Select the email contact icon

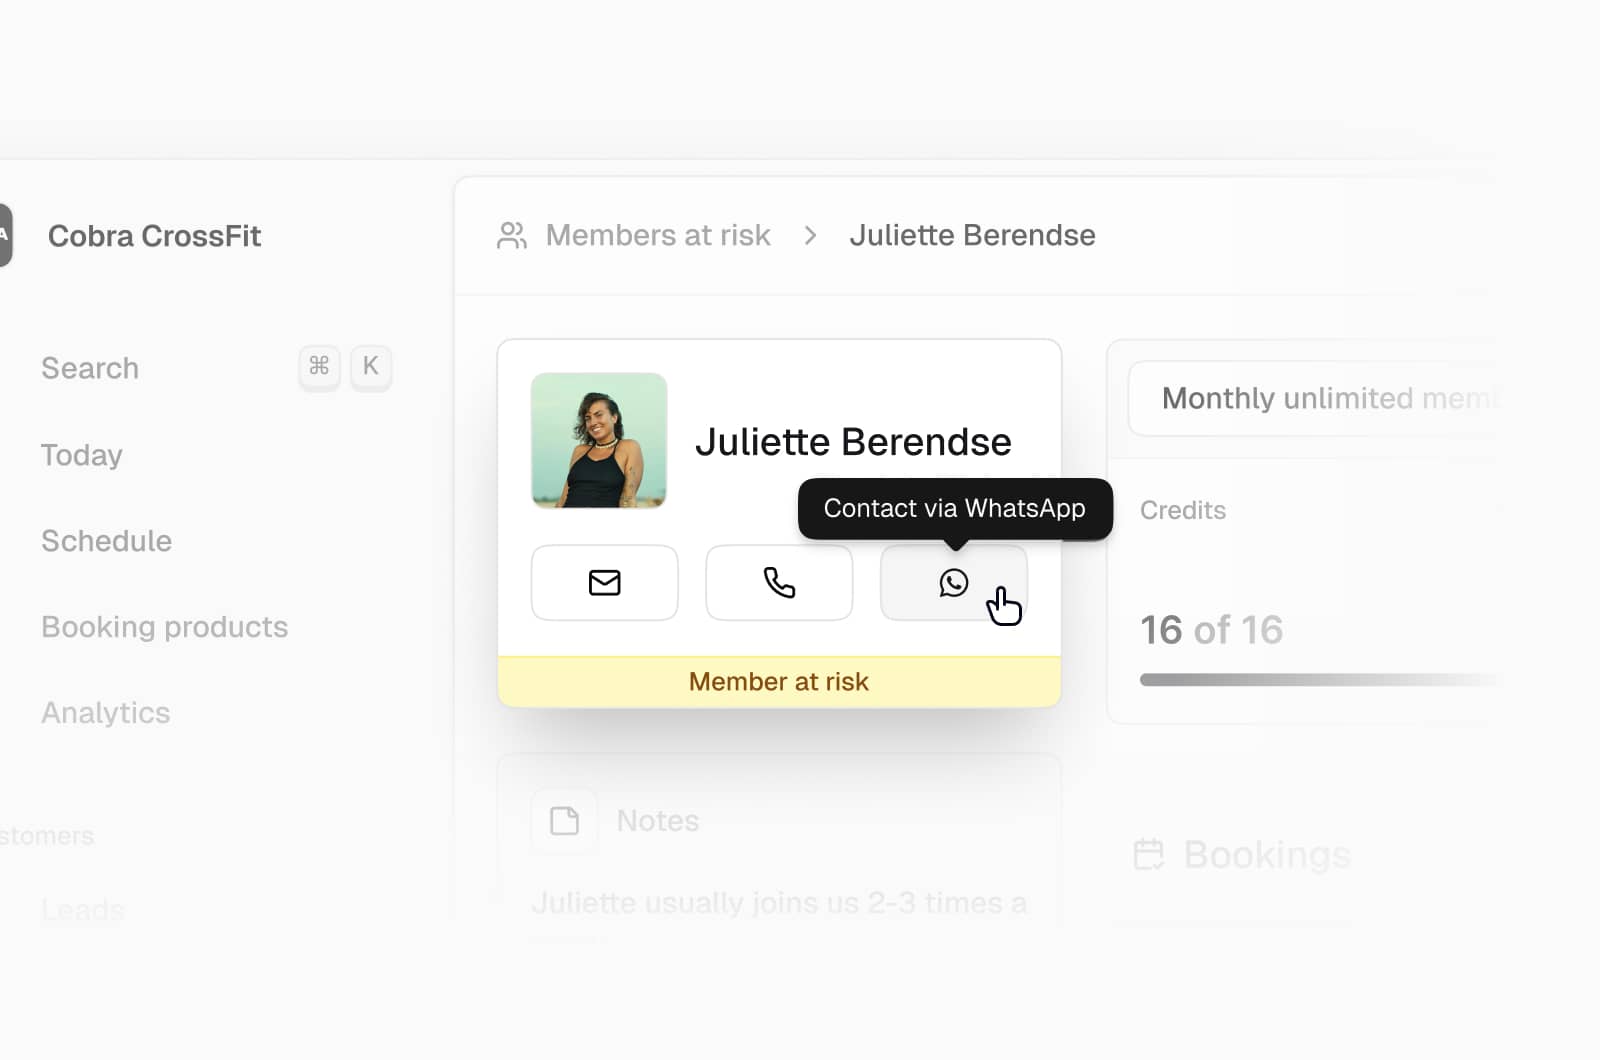point(604,582)
